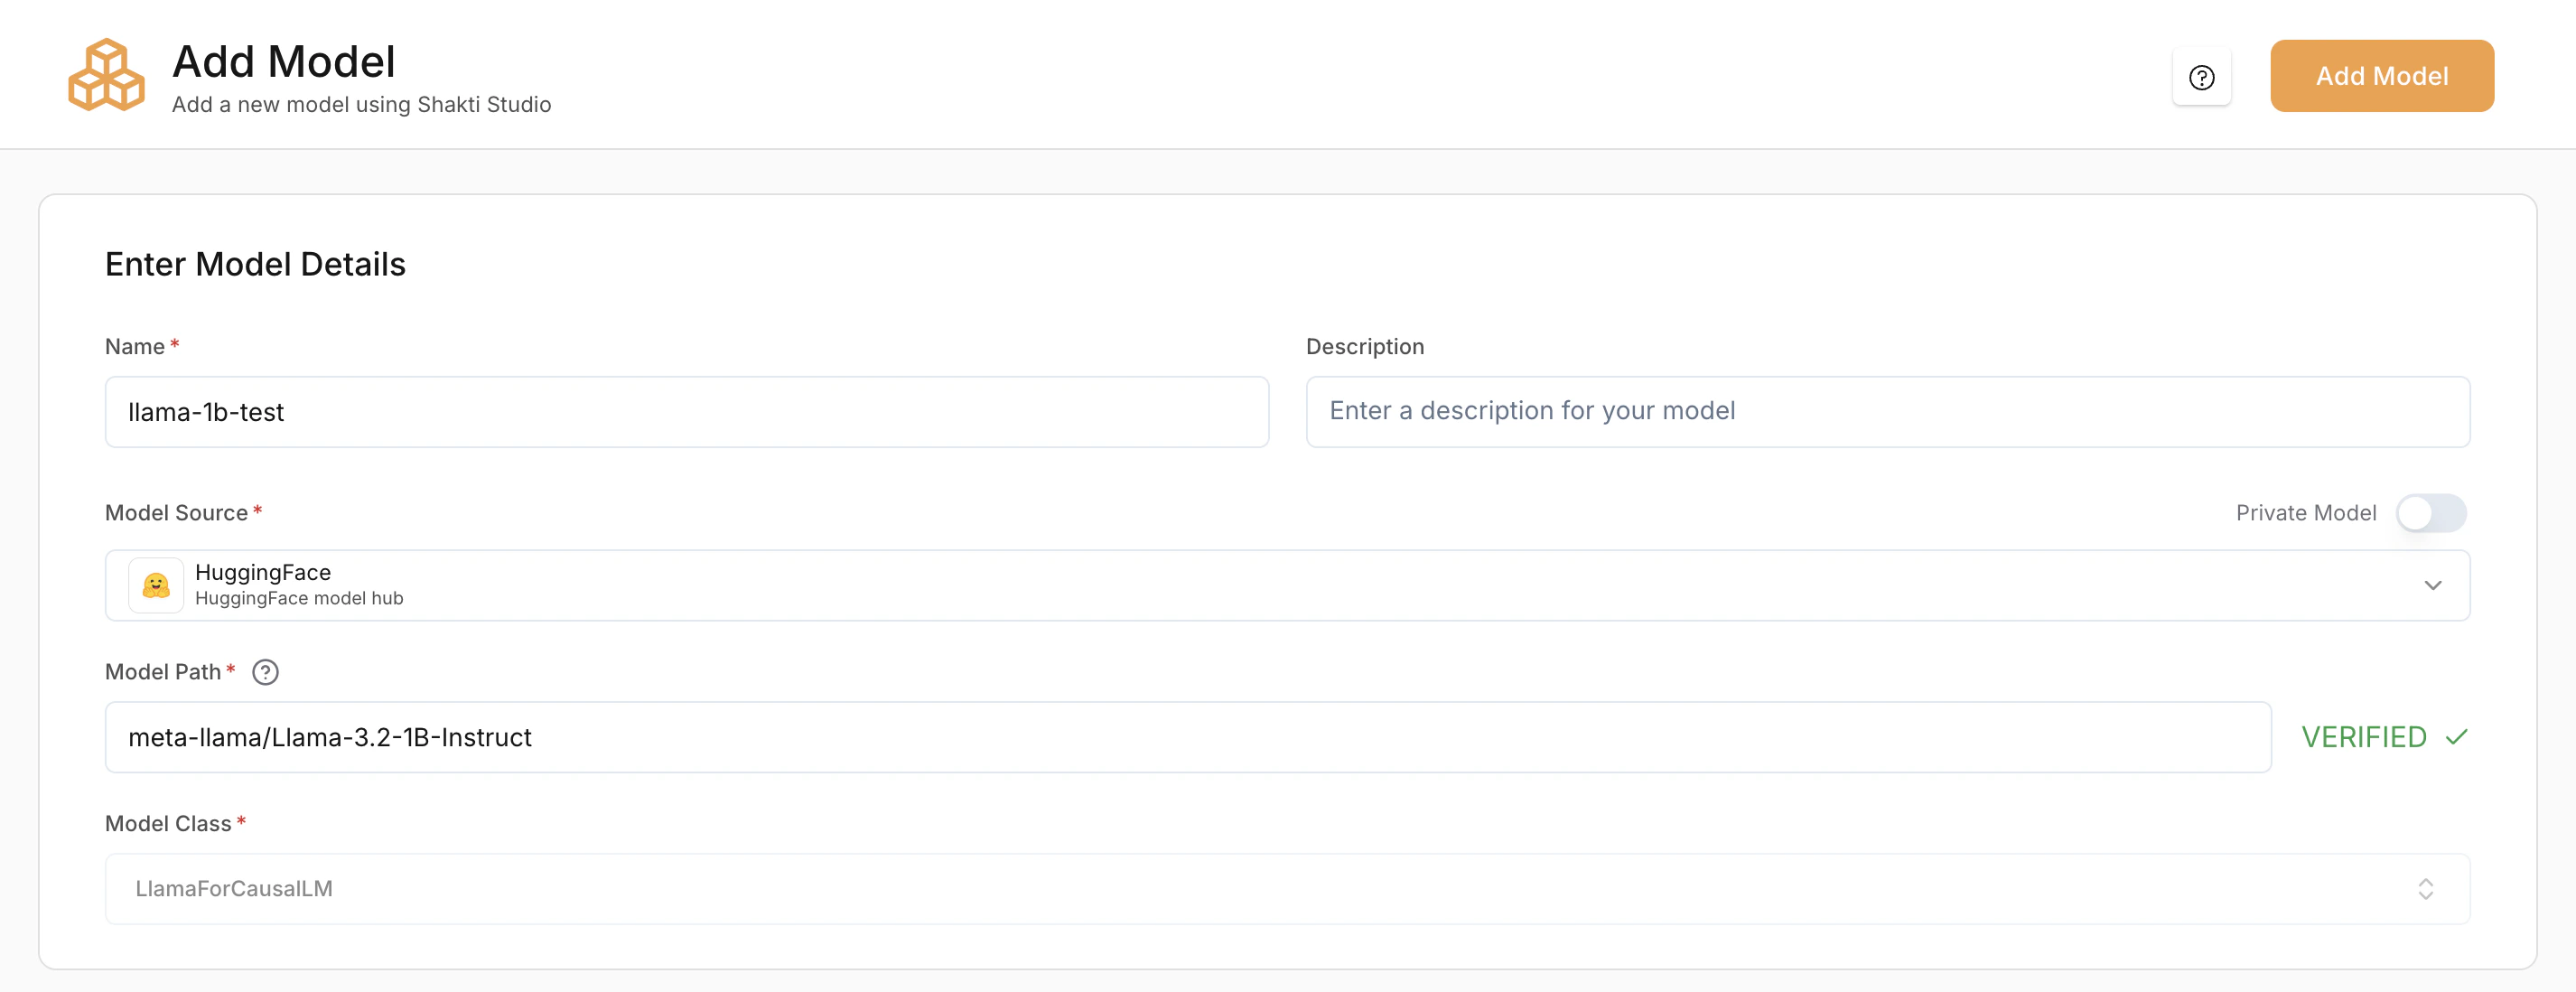The width and height of the screenshot is (2576, 992).
Task: Click the VERIFIED status label
Action: [2365, 737]
